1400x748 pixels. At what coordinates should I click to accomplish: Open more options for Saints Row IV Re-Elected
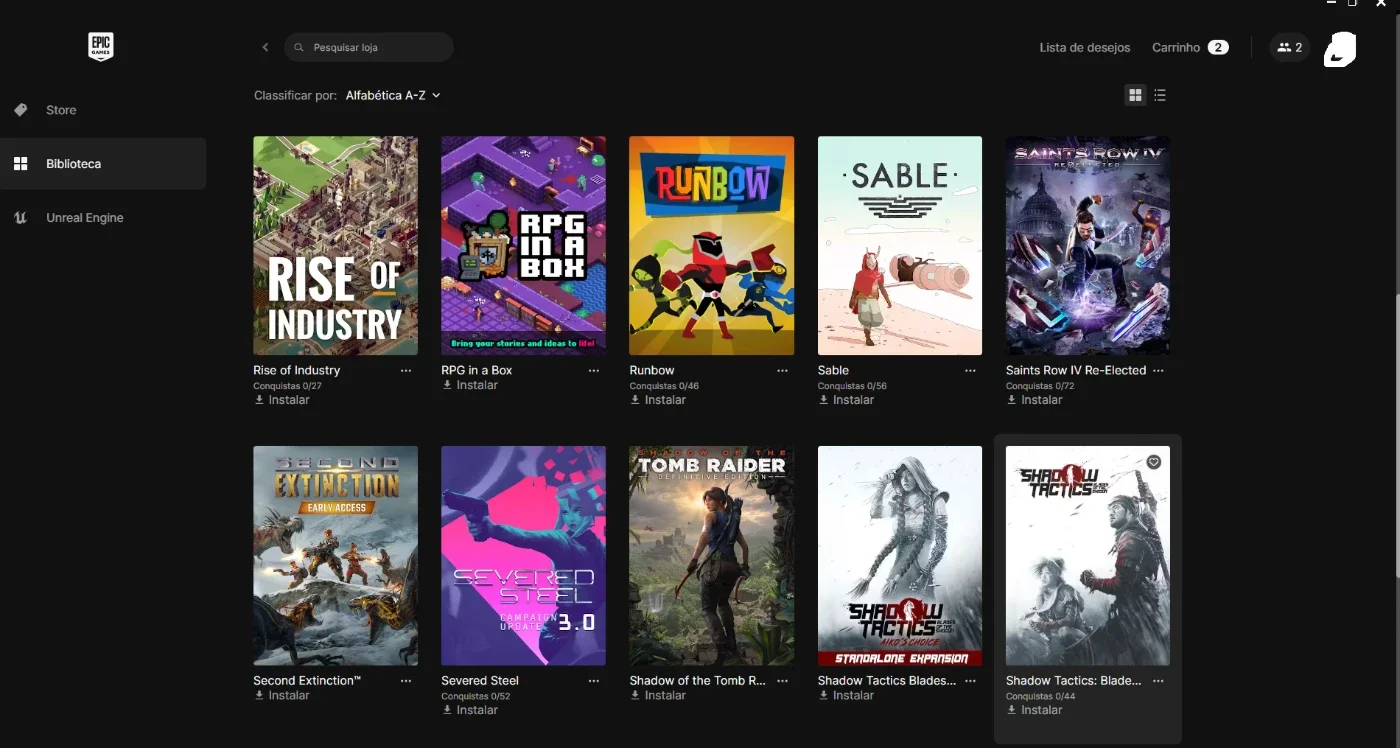(x=1158, y=370)
